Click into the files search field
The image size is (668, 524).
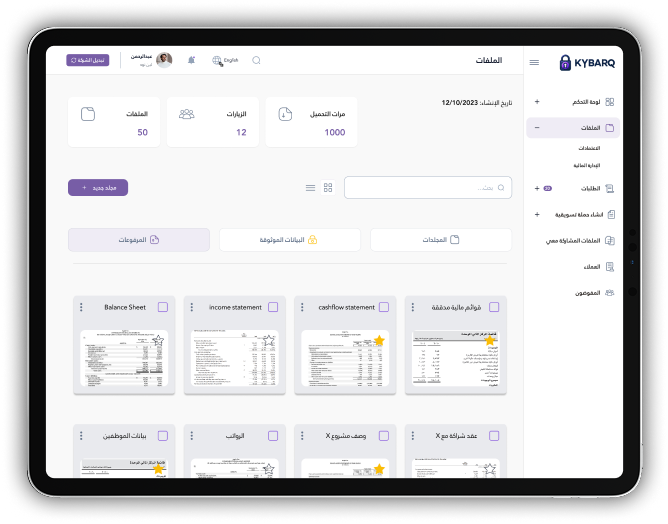428,187
